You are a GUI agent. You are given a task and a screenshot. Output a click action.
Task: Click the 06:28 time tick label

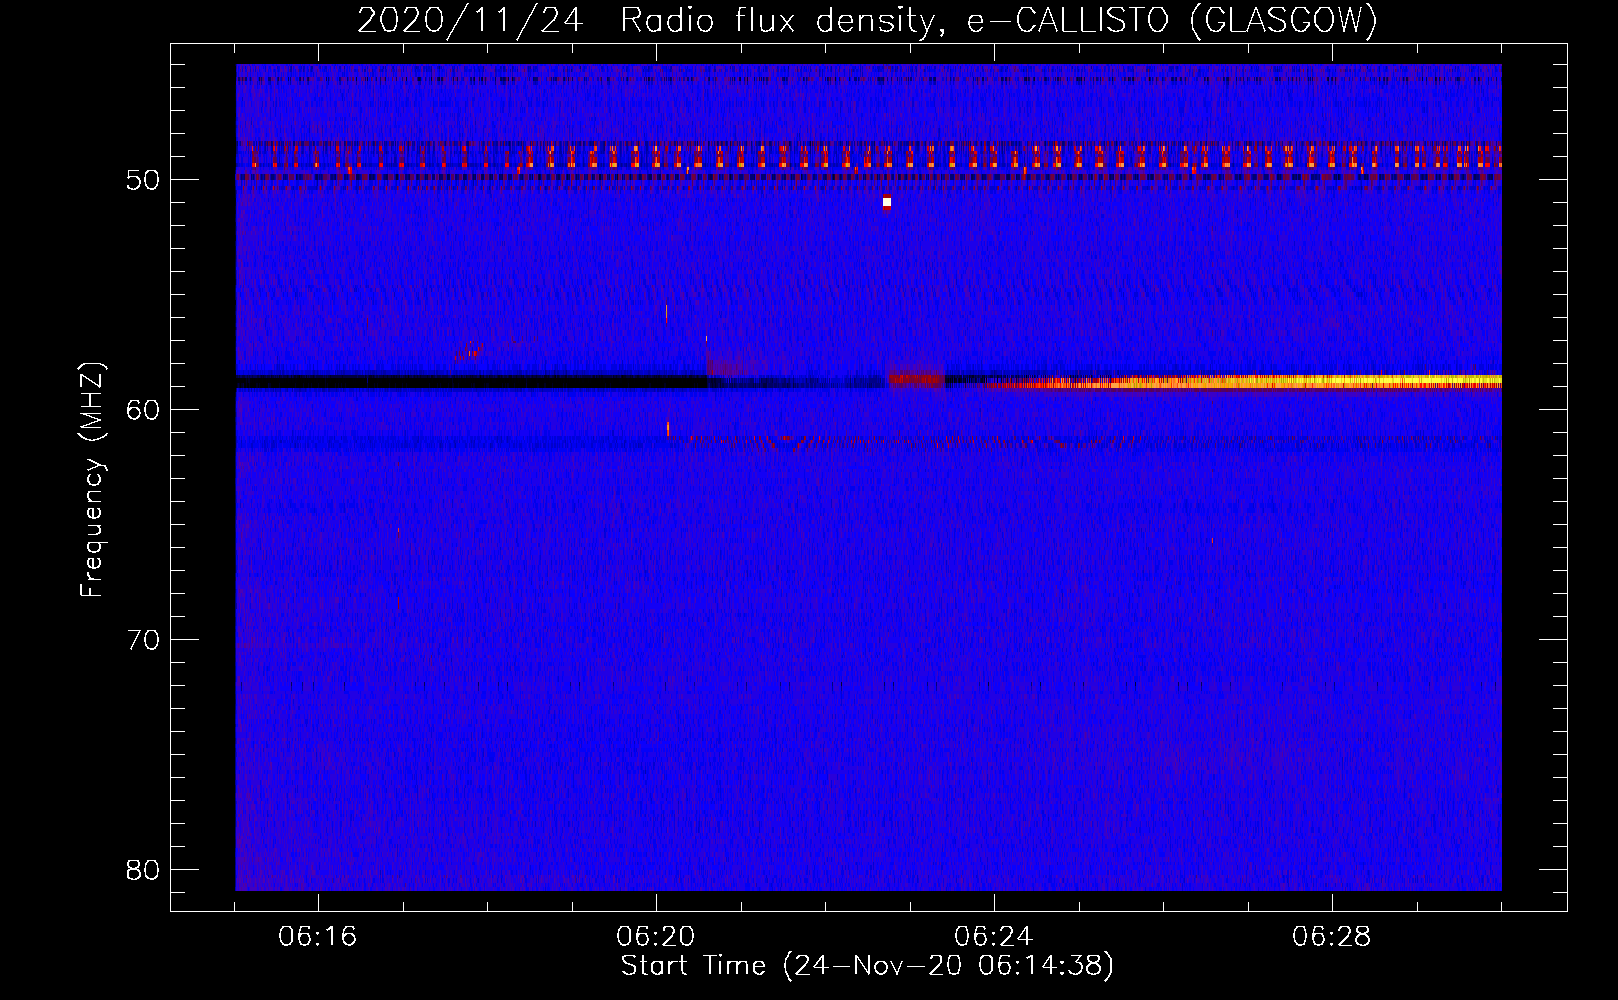pyautogui.click(x=1332, y=937)
